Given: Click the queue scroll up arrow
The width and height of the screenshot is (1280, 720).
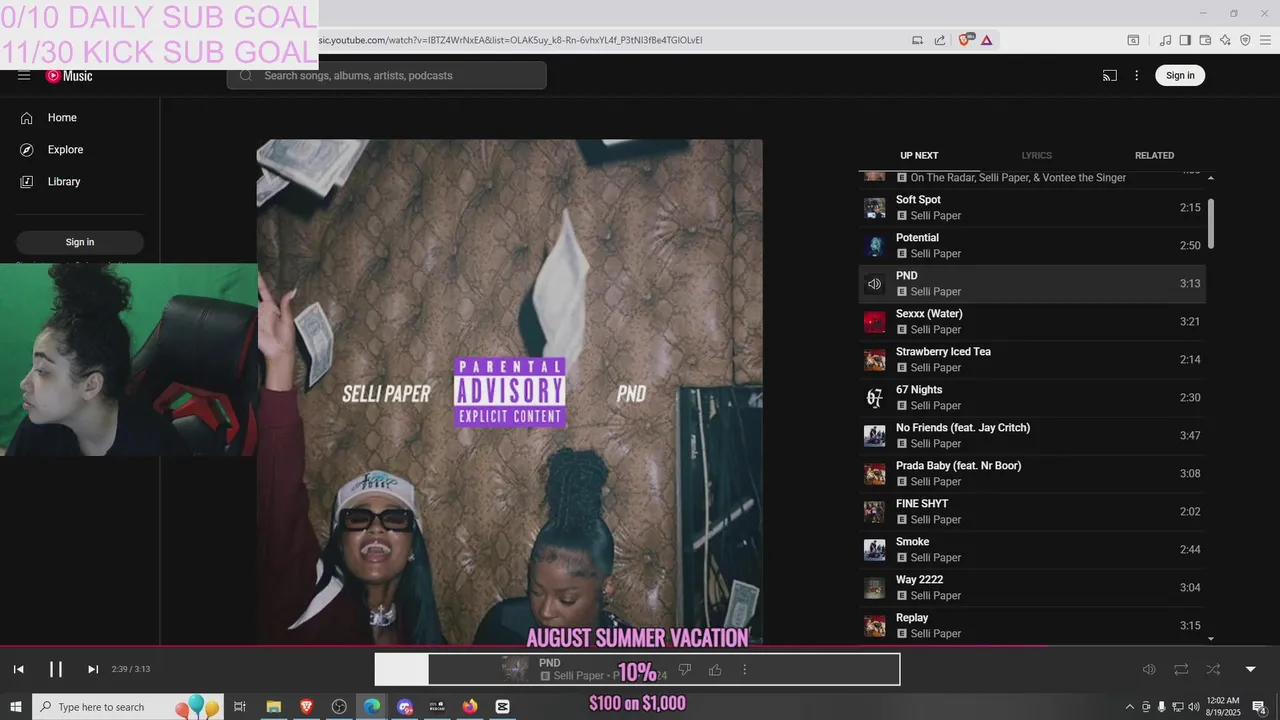Looking at the screenshot, I should pos(1211,178).
